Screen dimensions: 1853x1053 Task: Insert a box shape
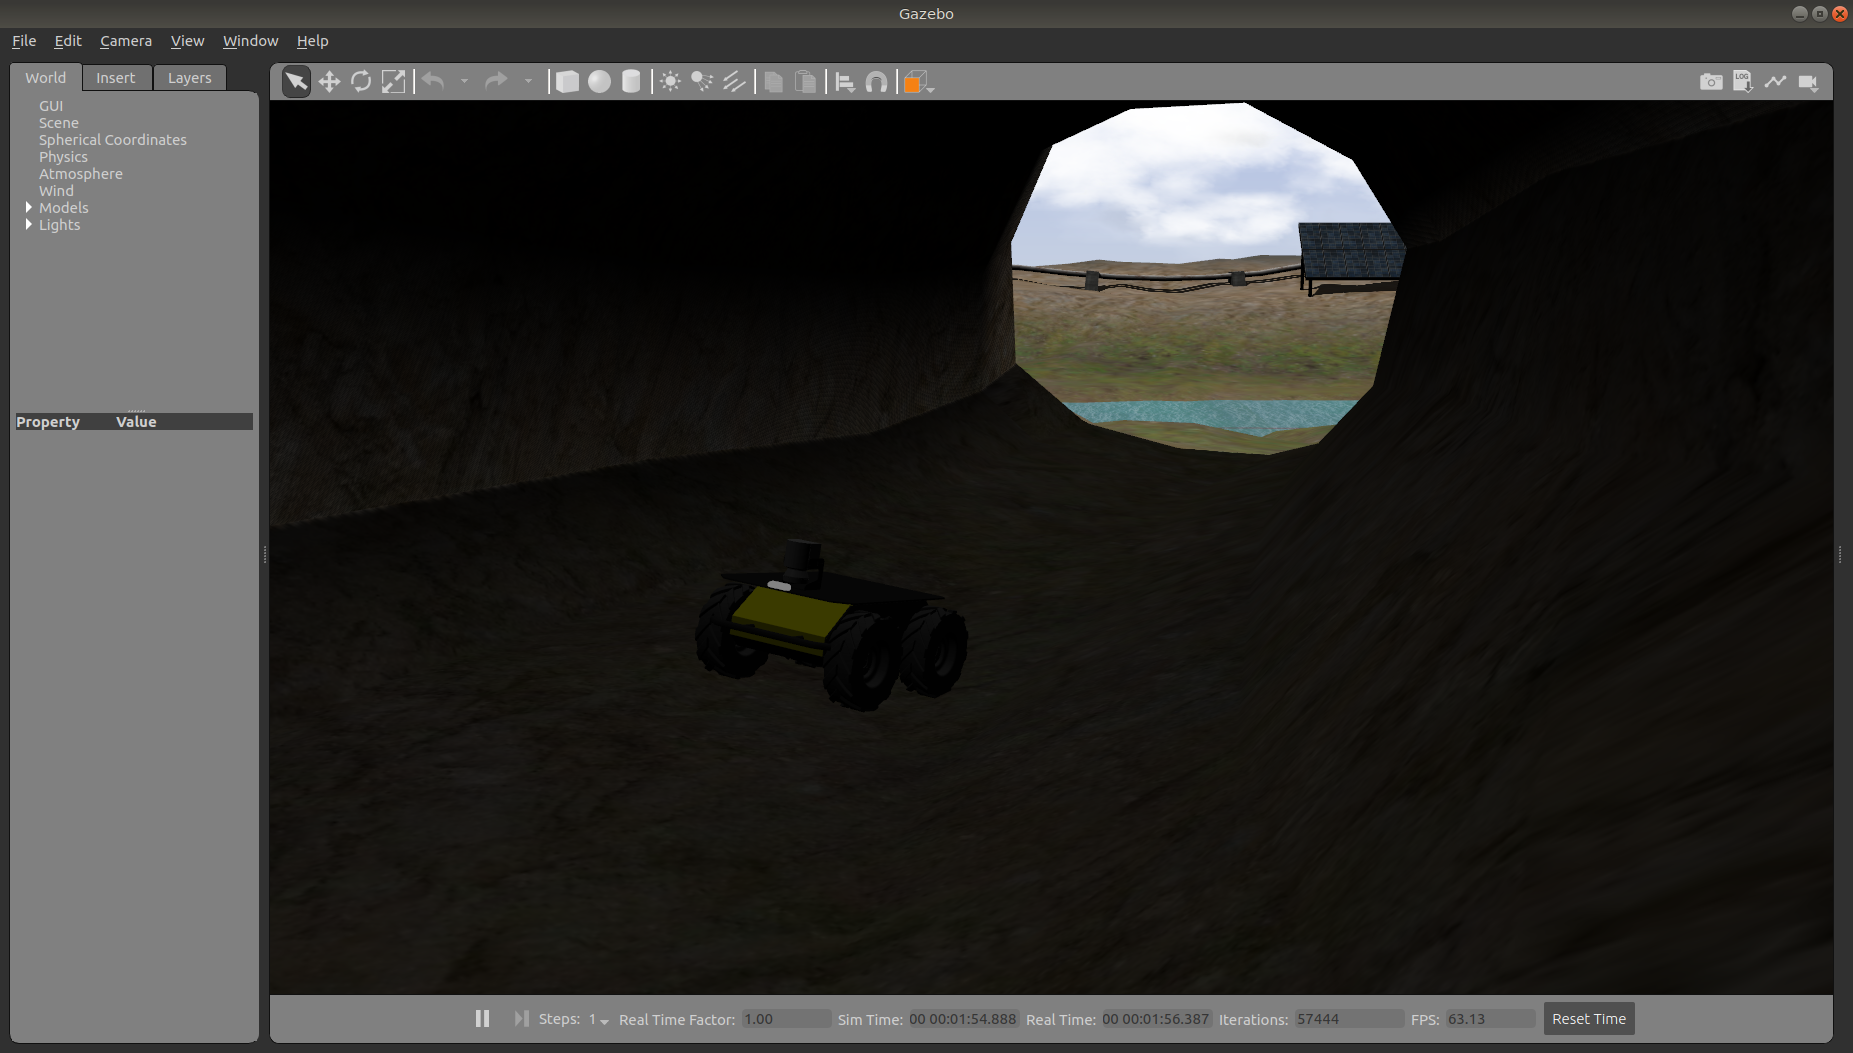click(x=567, y=82)
